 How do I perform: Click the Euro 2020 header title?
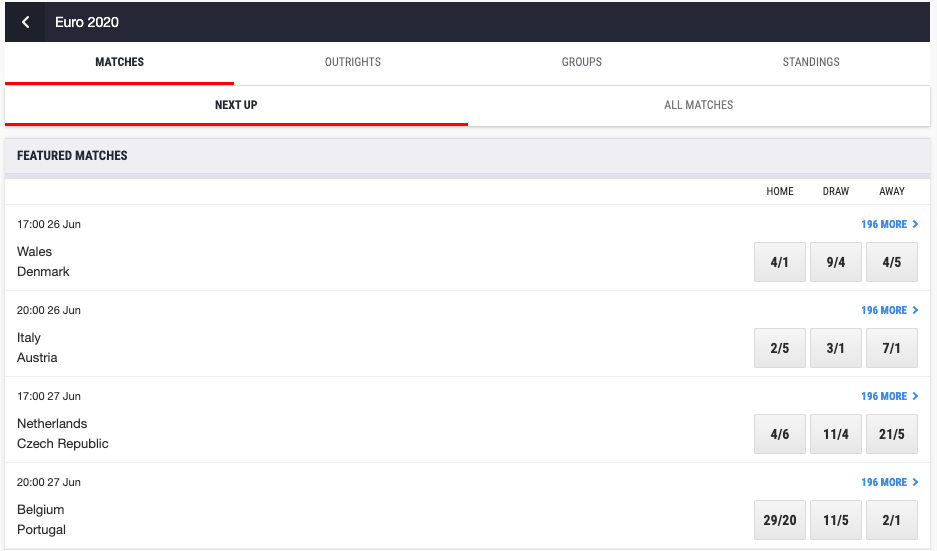point(87,22)
